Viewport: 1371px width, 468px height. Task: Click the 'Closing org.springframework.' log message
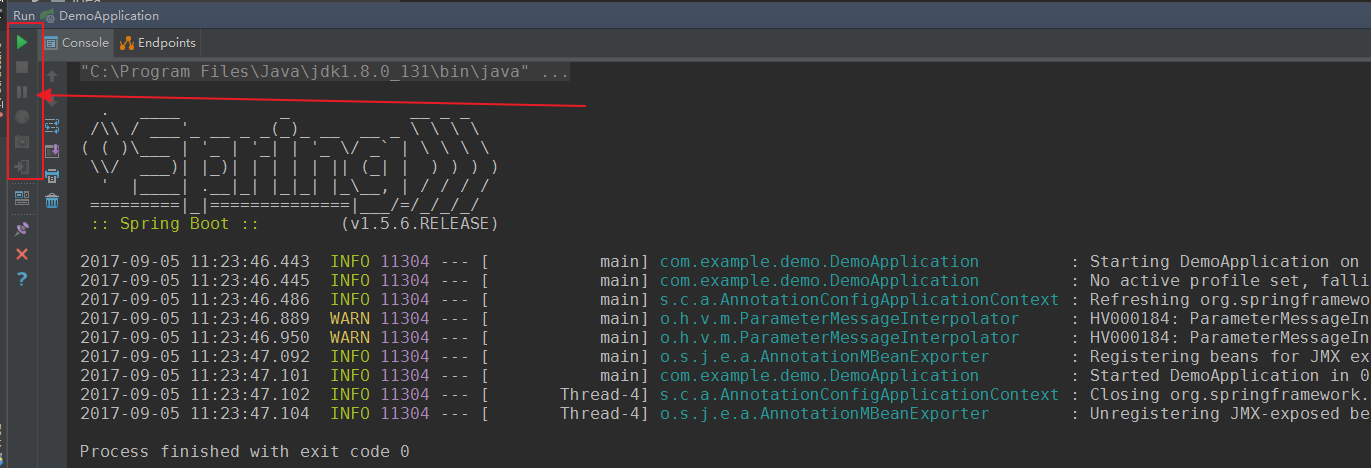[1229, 395]
